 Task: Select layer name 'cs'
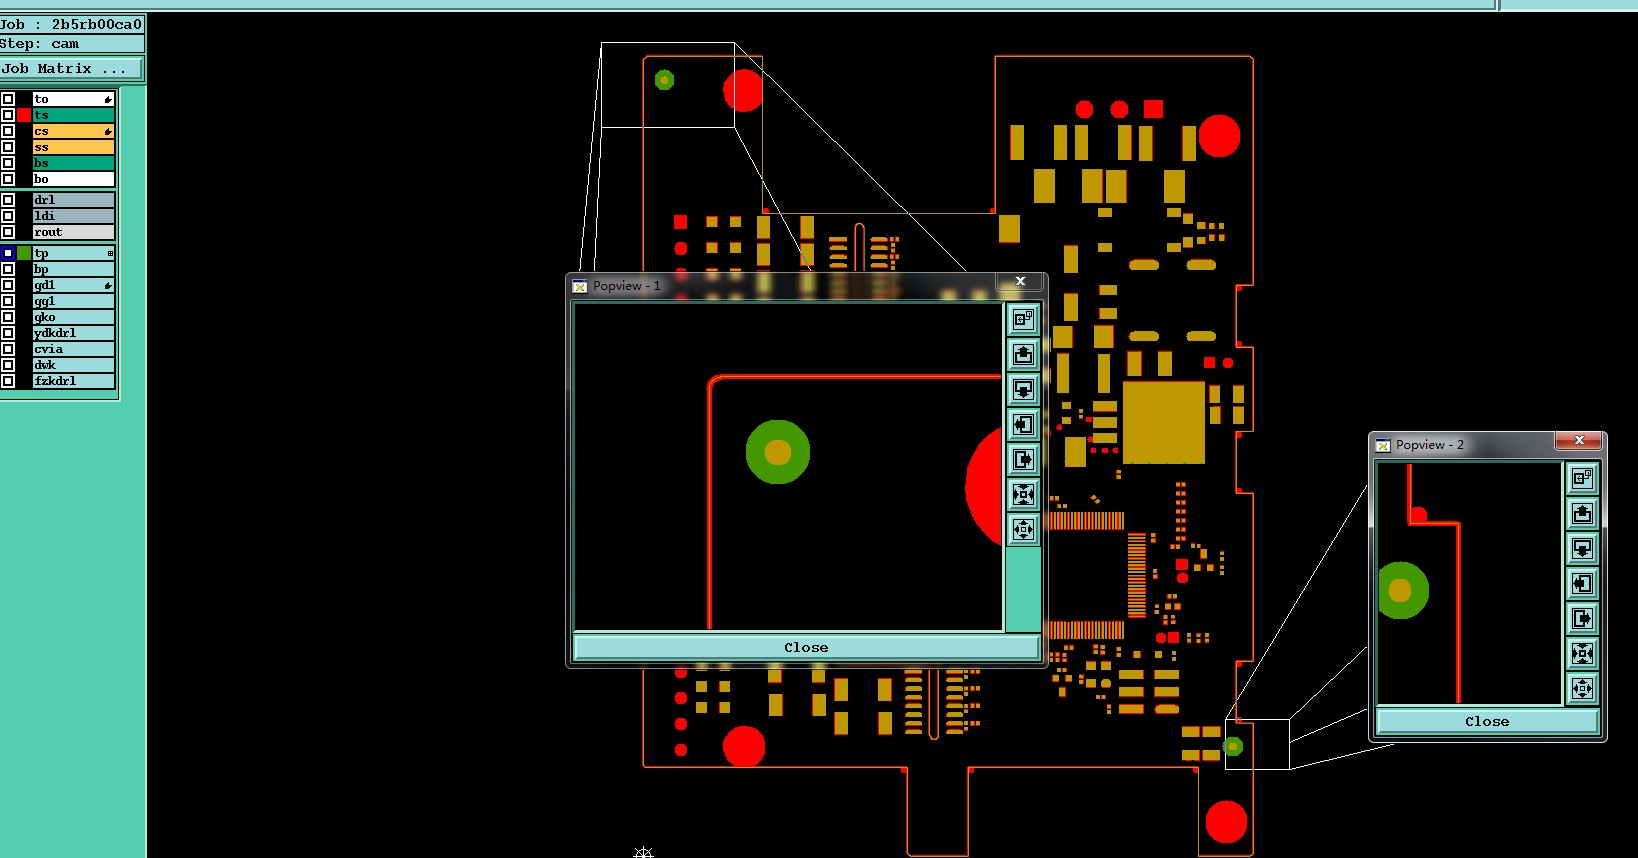(74, 131)
